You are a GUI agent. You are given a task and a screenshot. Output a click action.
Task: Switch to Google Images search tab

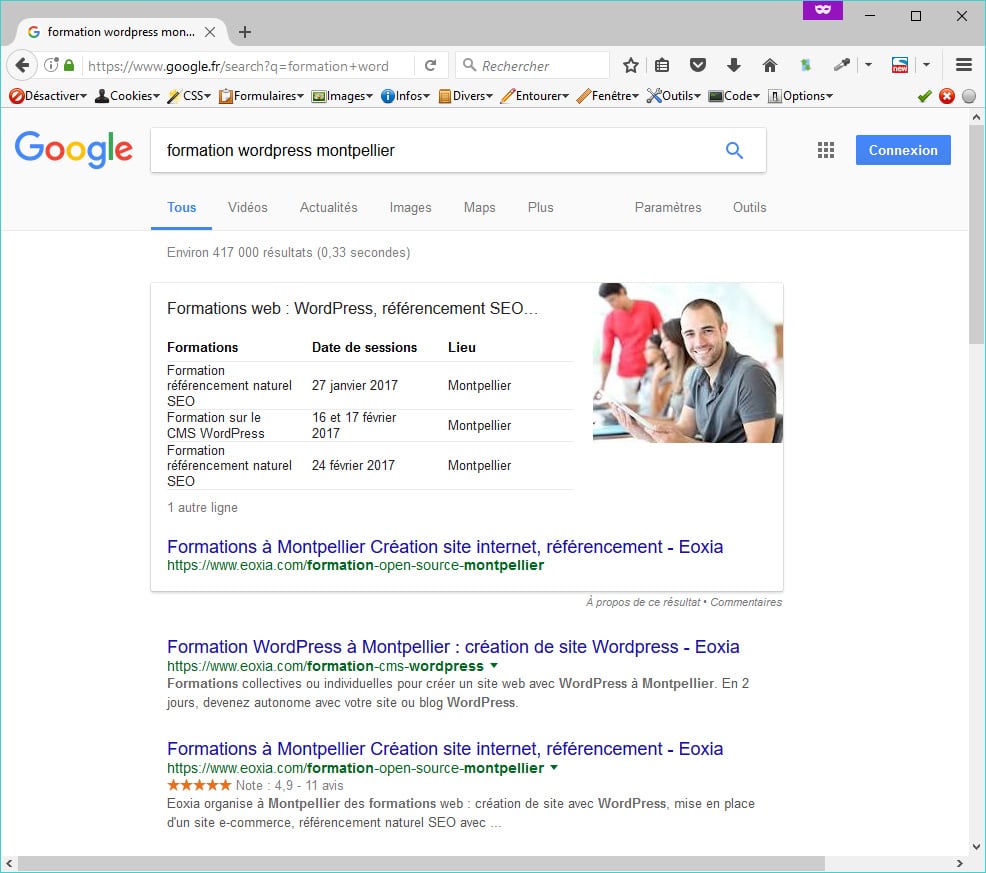pos(410,208)
